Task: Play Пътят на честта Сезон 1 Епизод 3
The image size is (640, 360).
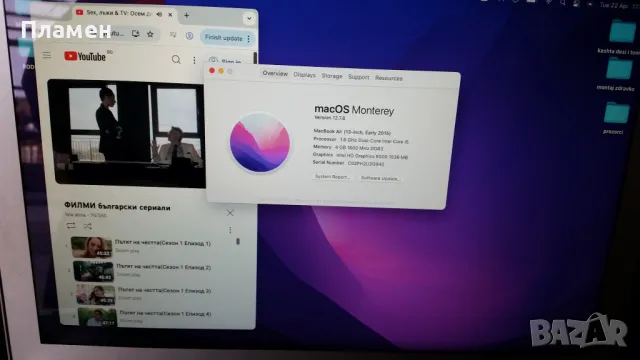Action: 164,291
